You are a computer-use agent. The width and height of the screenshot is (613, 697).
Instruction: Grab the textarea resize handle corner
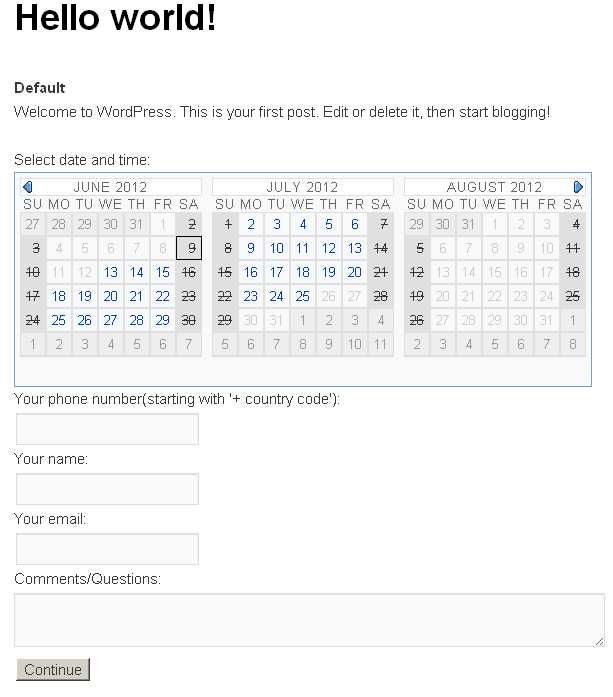pos(599,641)
